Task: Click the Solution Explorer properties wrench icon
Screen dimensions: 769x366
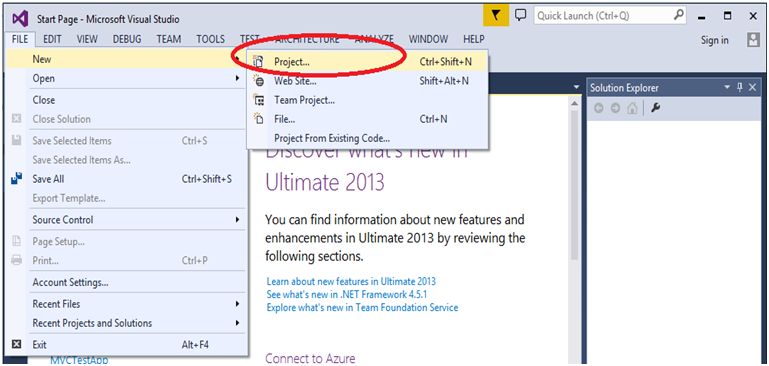Action: point(655,108)
